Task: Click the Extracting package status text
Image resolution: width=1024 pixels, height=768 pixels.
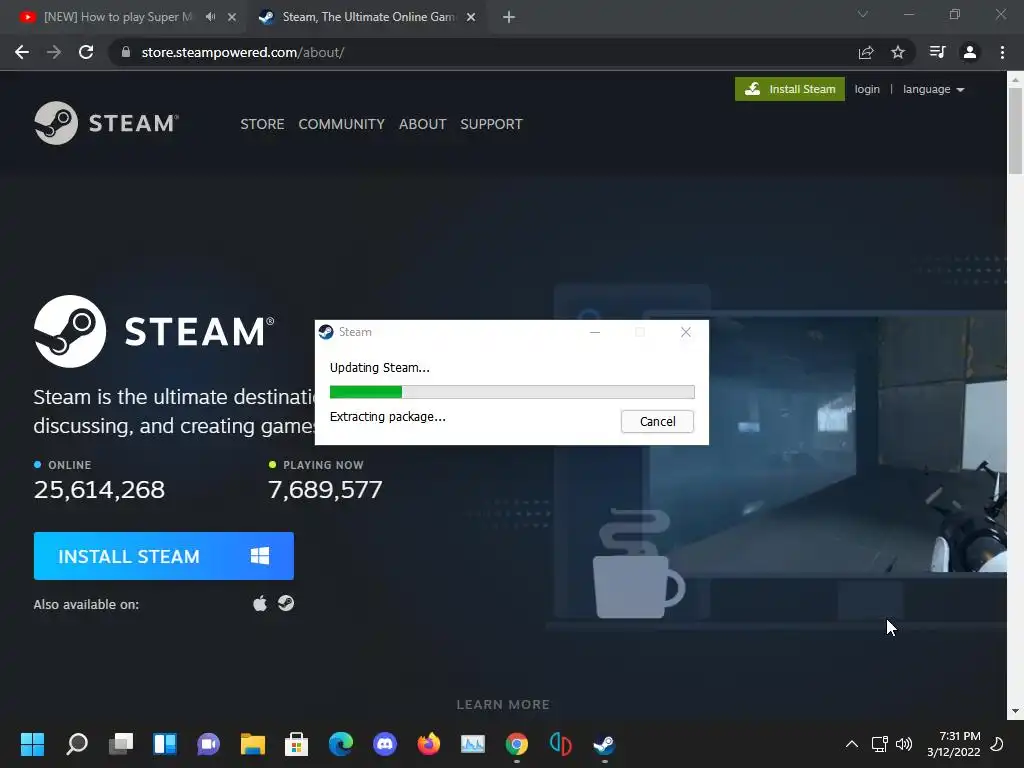Action: pos(387,417)
